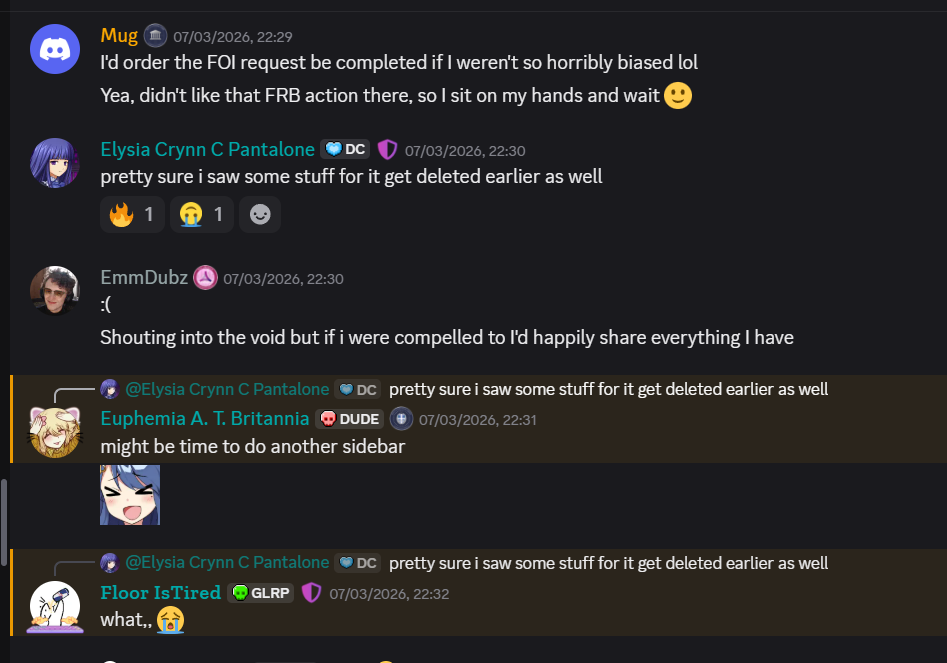Screen dimensions: 947x663
Task: Toggle the fire emoji reaction
Action: [x=131, y=213]
